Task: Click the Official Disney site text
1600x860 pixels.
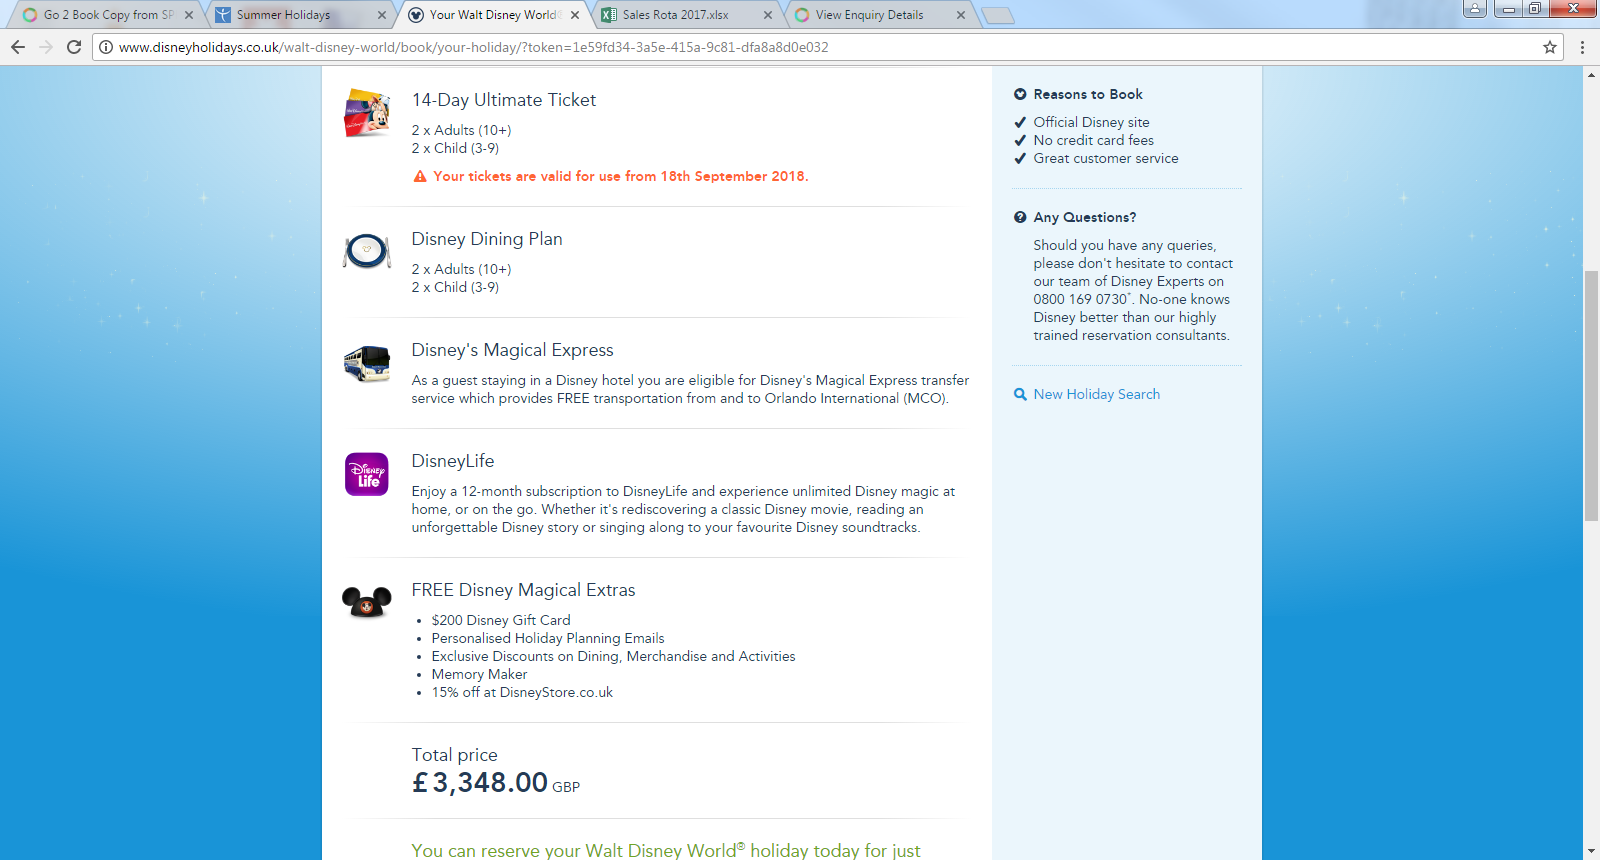Action: point(1092,122)
